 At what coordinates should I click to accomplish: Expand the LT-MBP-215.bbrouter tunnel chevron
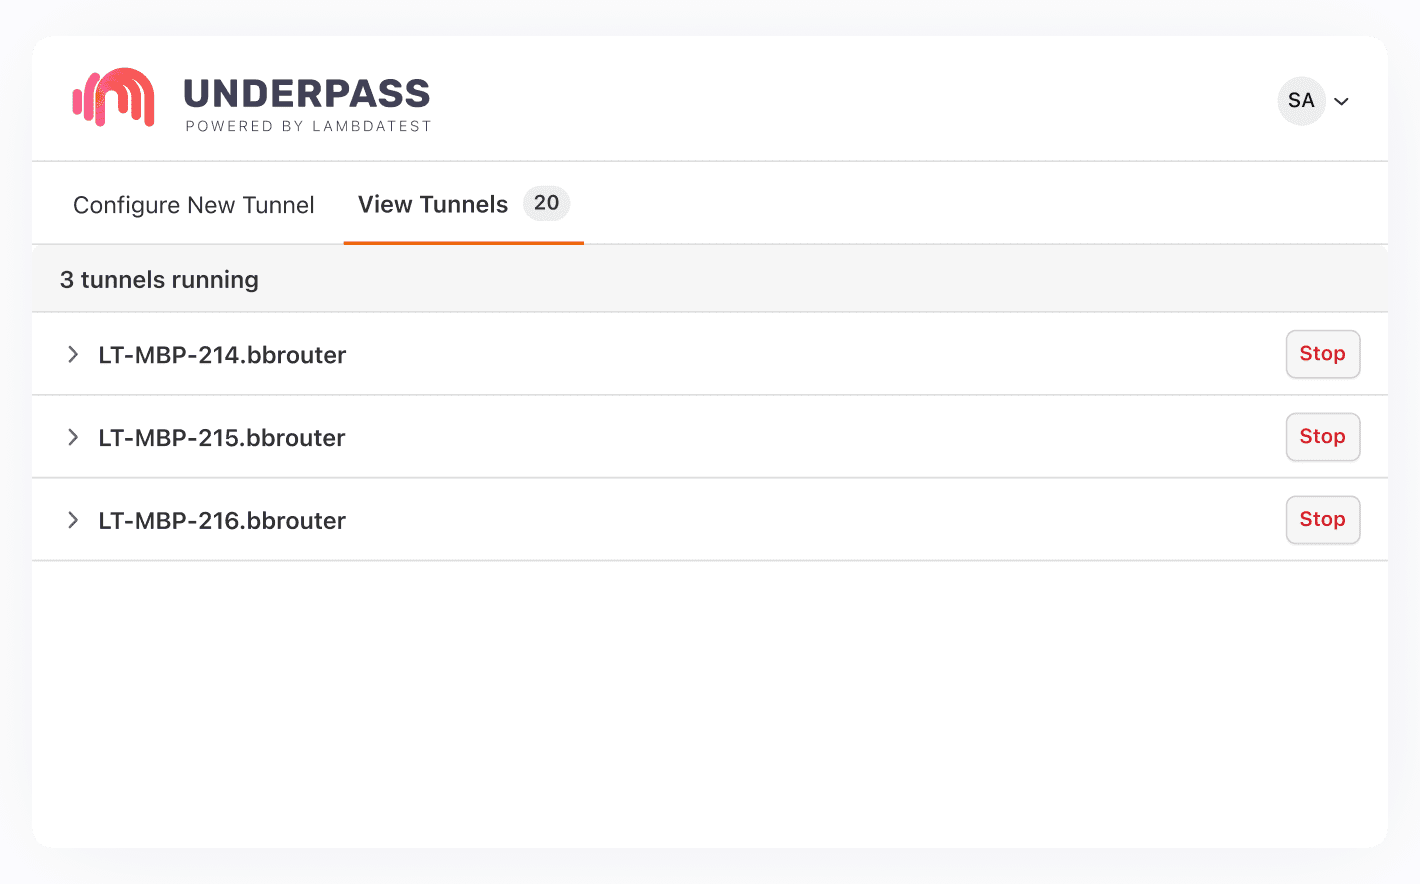pos(73,437)
